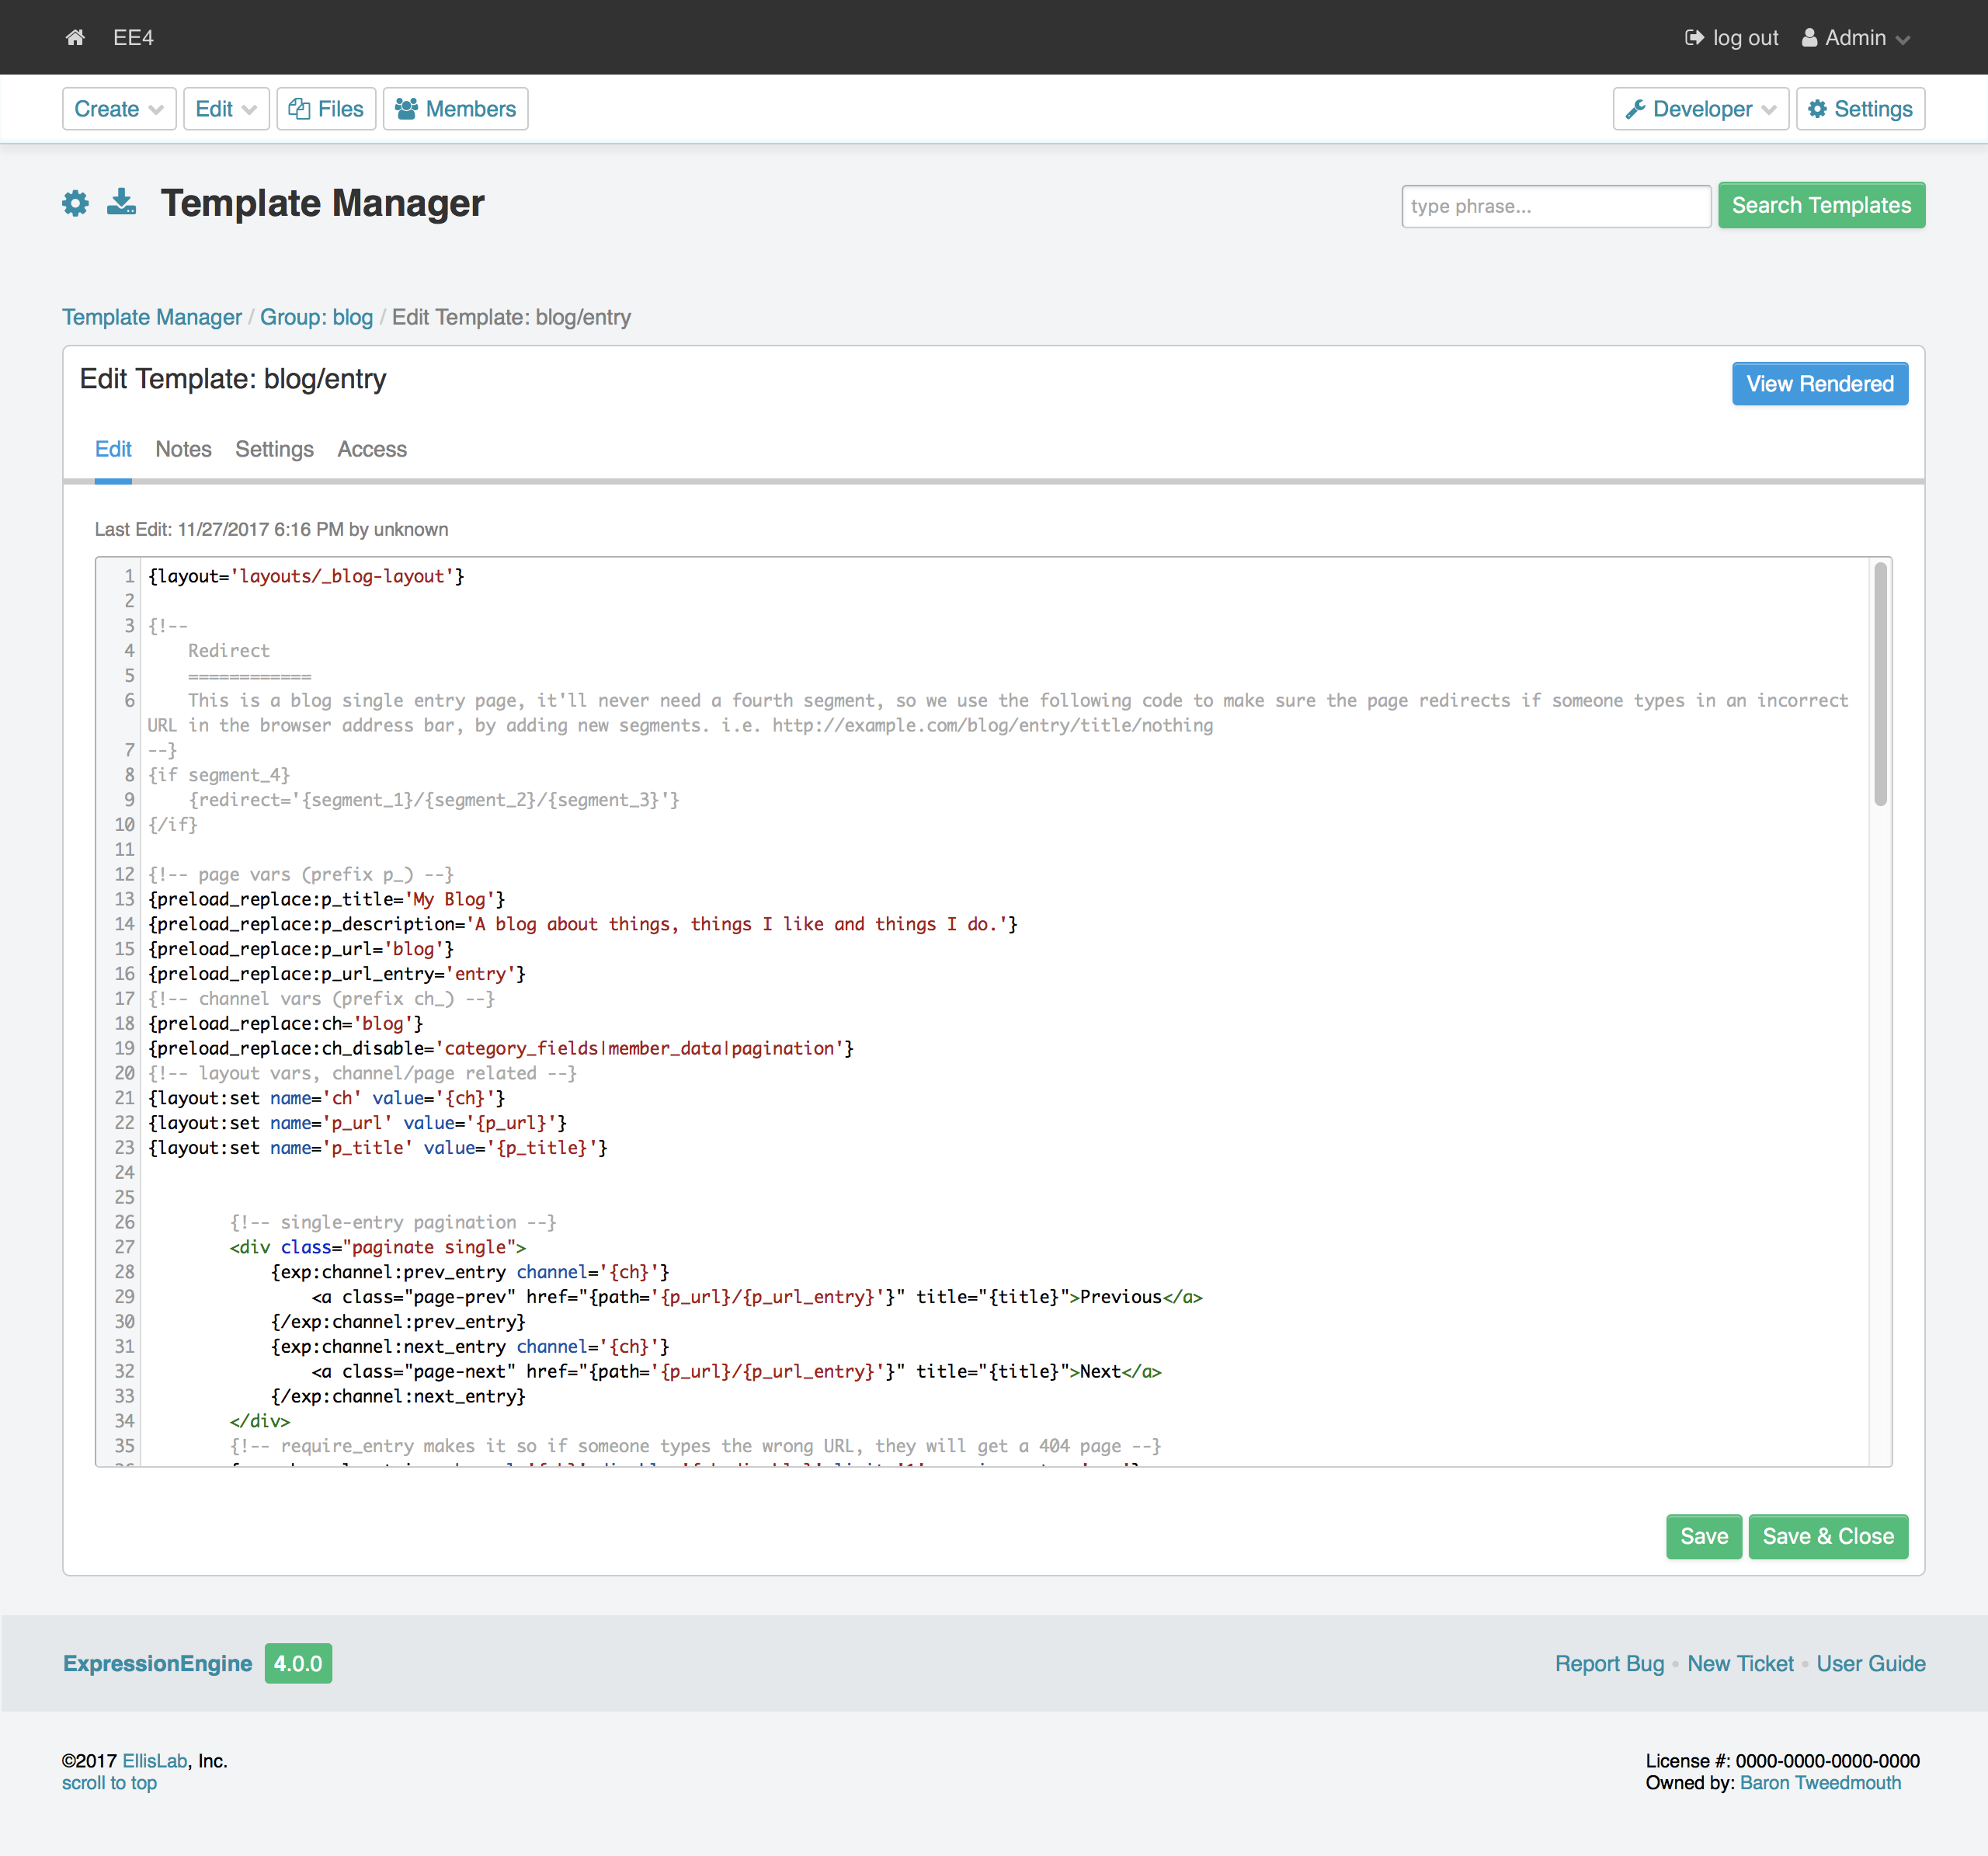Open Group: blog breadcrumb link
Screen dimensions: 1988x1856
pos(316,317)
